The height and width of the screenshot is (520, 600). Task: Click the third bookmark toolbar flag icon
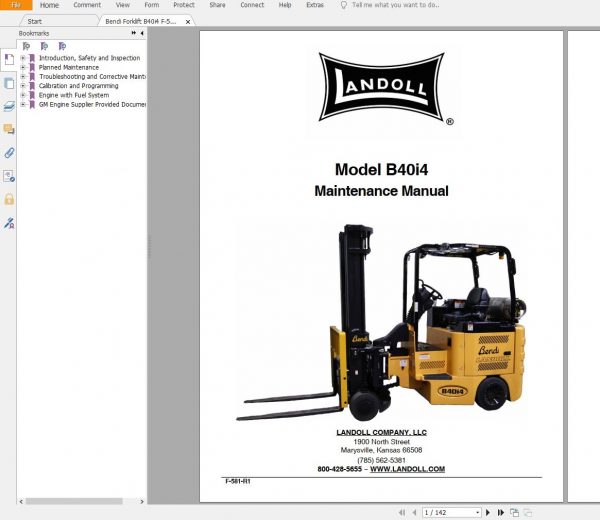(62, 46)
